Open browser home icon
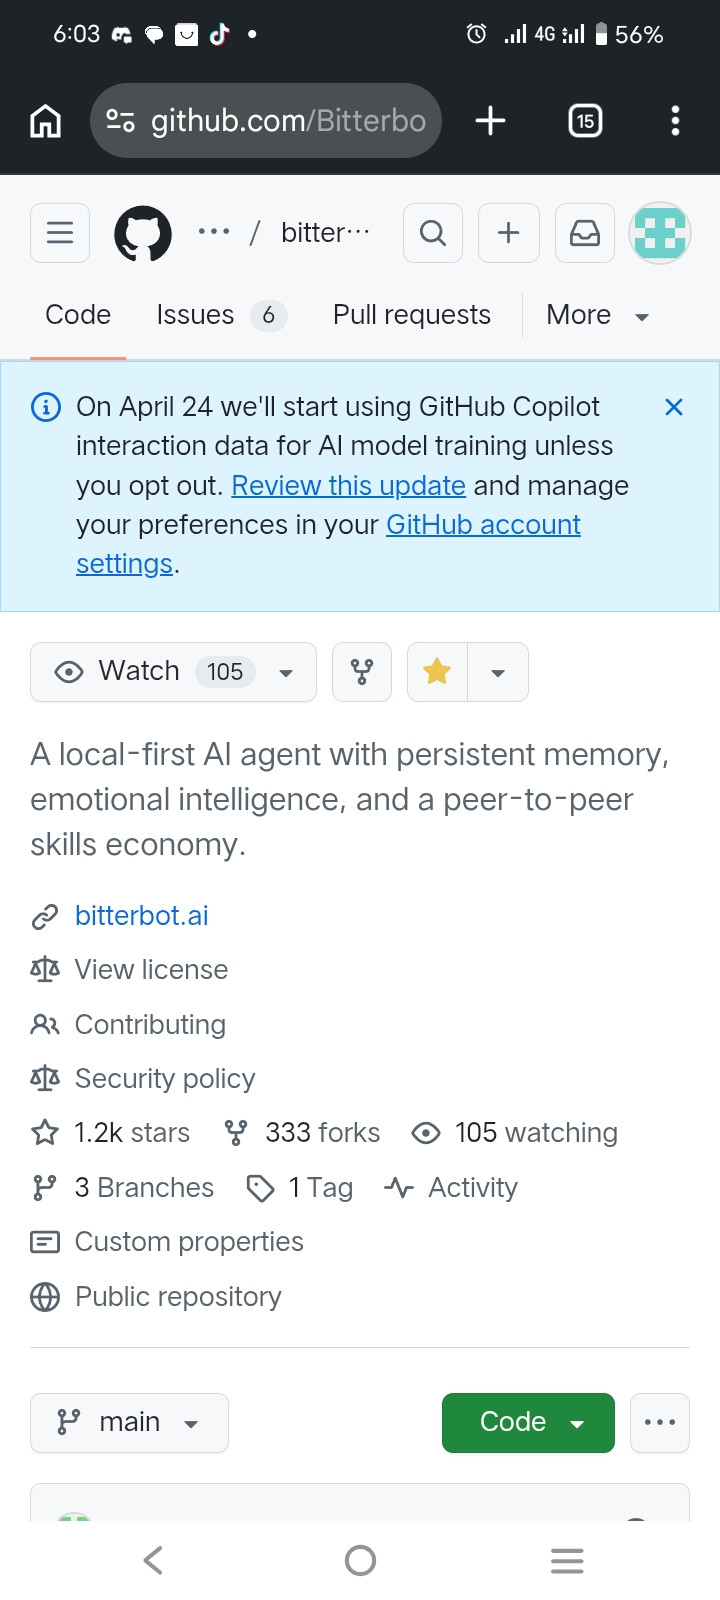 pyautogui.click(x=45, y=121)
